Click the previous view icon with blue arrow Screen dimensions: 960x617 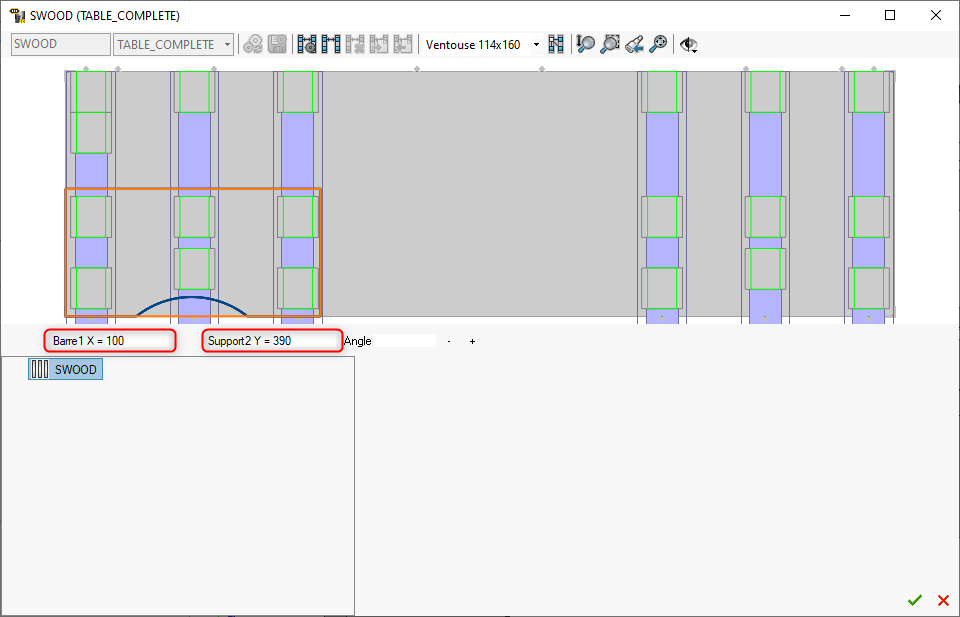coord(634,44)
